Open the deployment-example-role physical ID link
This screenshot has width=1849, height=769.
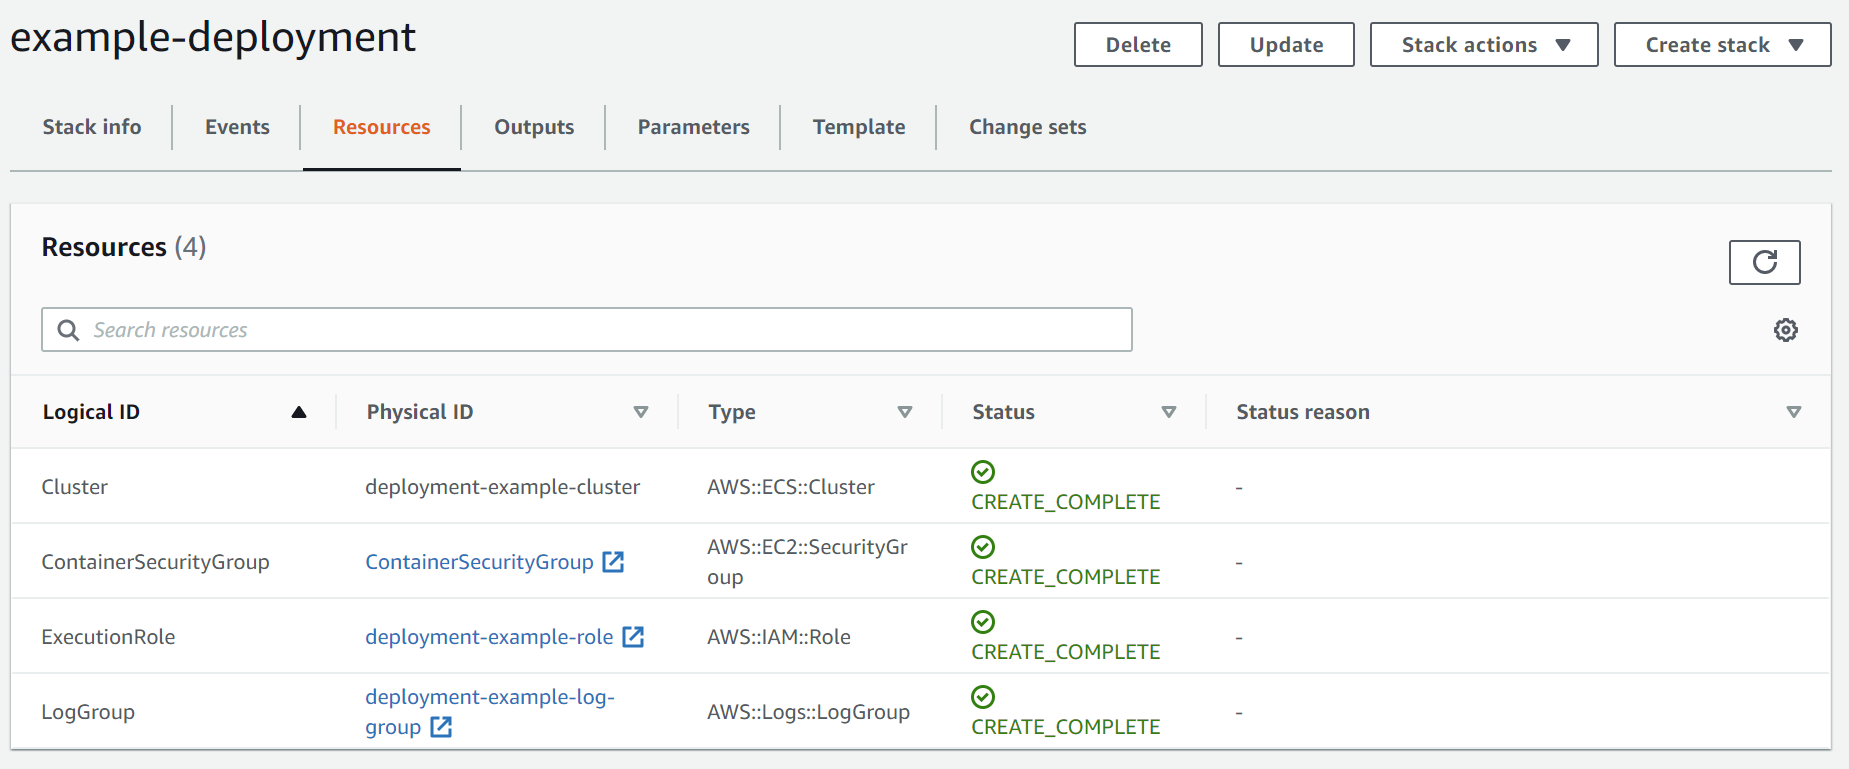tap(489, 637)
